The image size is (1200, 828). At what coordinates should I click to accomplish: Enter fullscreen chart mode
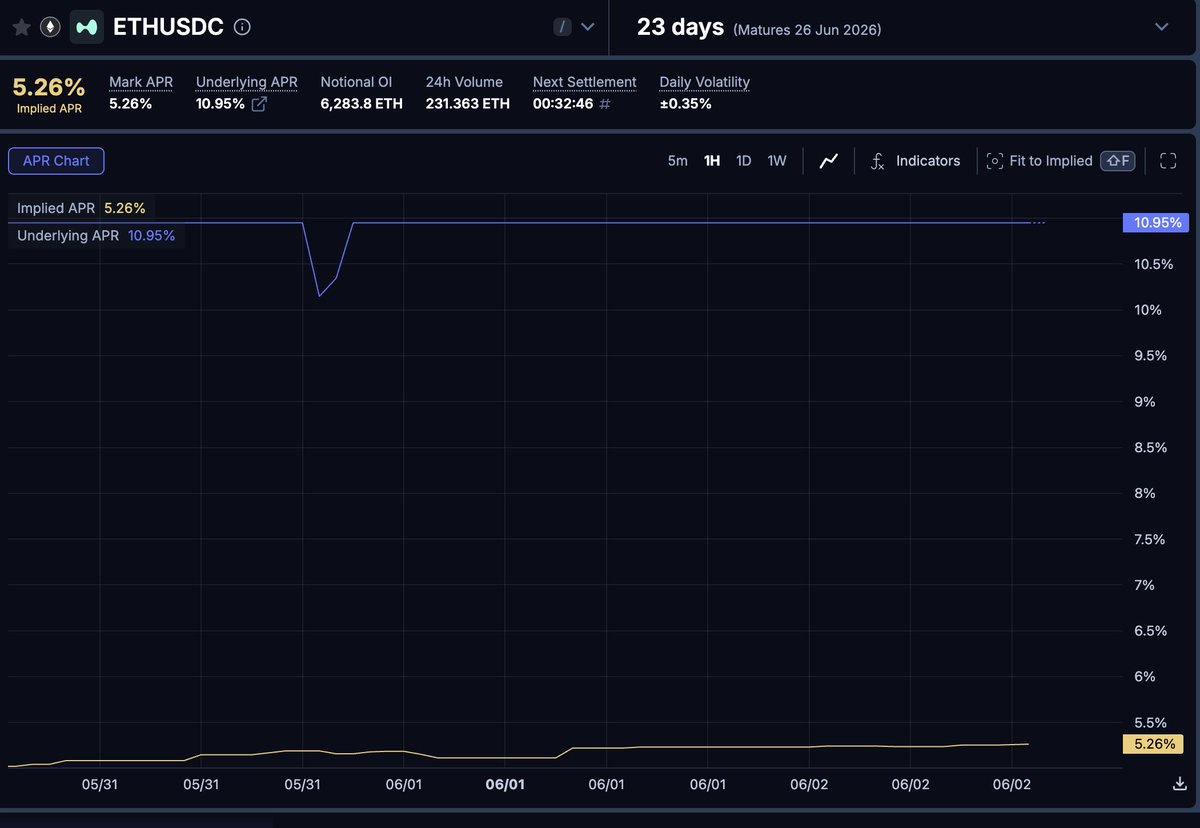[x=1168, y=161]
